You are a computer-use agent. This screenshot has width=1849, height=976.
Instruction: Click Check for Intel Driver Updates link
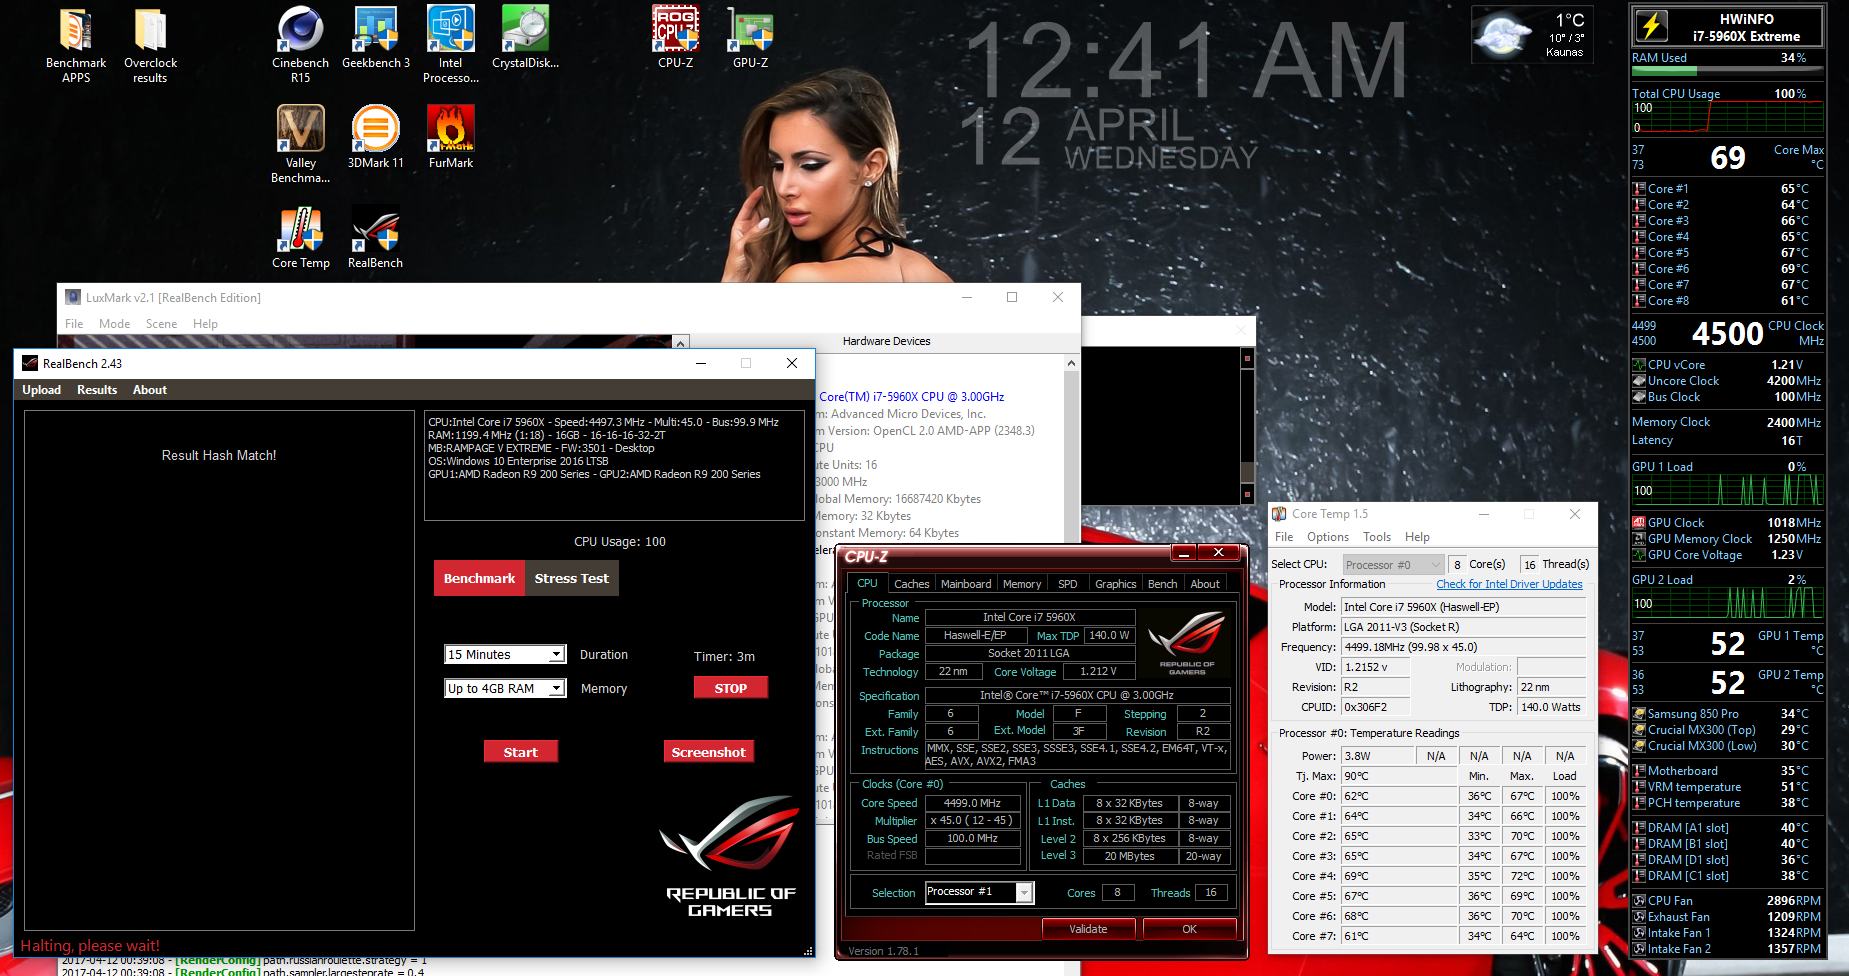[x=1509, y=584]
